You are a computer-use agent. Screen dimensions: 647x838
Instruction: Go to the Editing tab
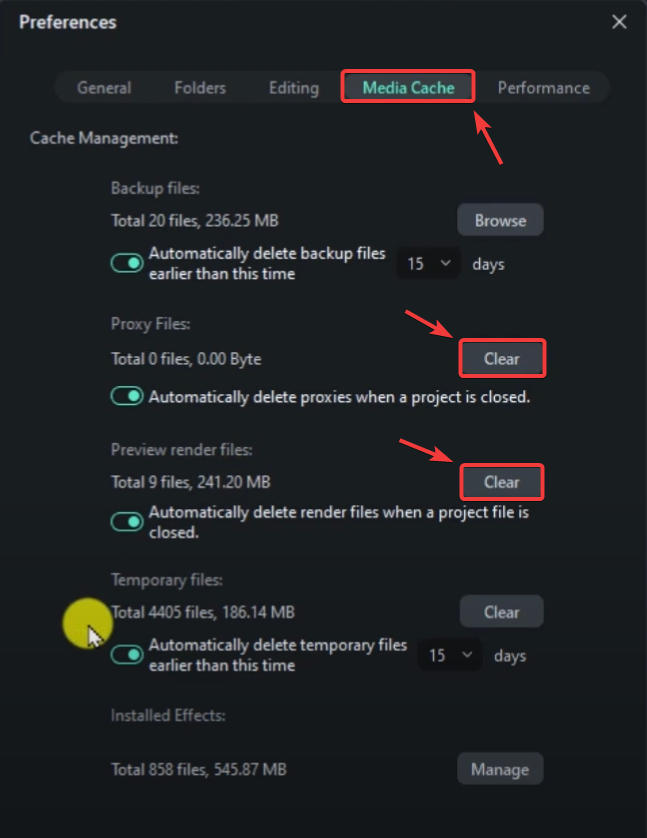click(293, 88)
